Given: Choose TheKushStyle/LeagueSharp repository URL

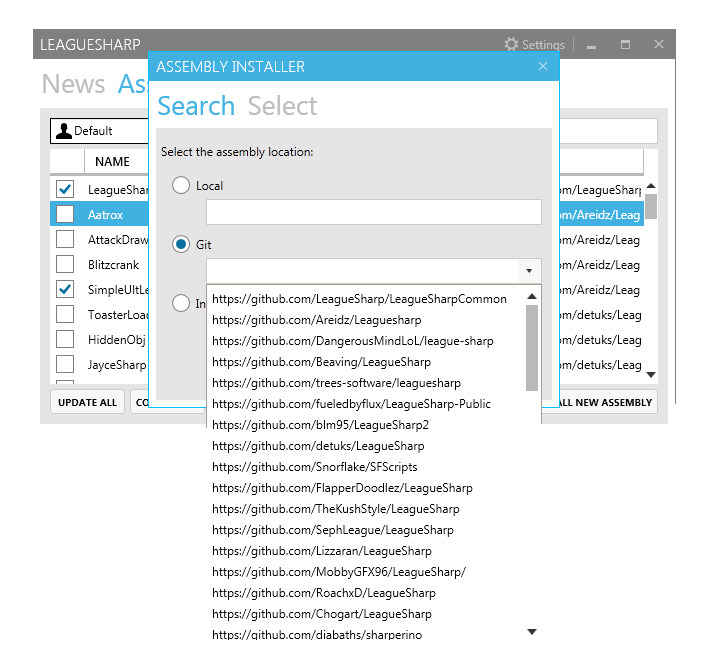Looking at the screenshot, I should pyautogui.click(x=336, y=509).
